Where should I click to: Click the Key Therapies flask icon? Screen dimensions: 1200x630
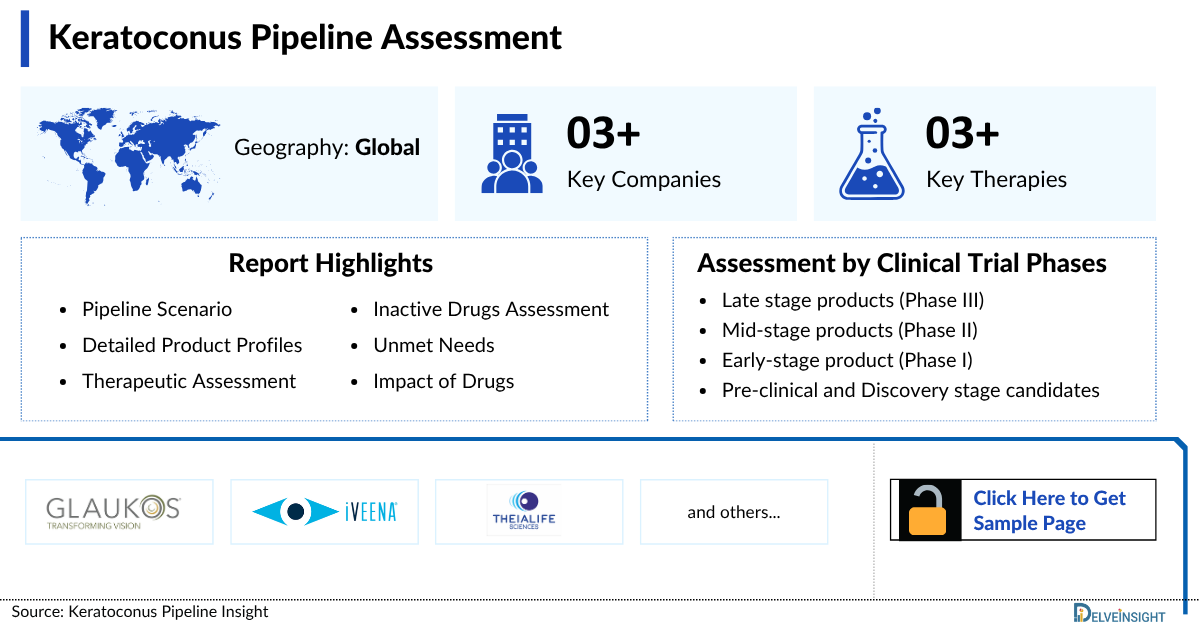pos(872,153)
